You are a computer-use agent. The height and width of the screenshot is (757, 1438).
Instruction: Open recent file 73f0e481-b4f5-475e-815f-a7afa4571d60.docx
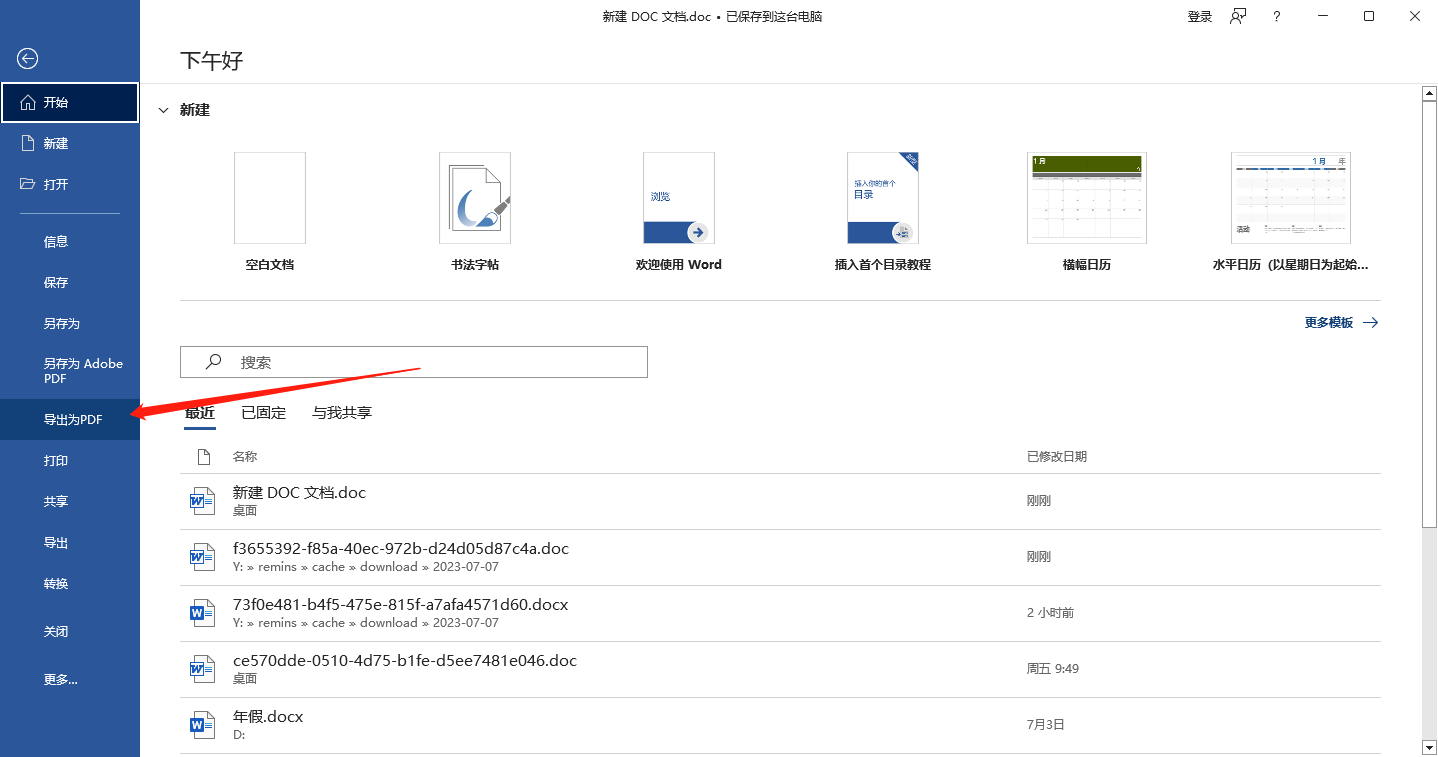pos(780,613)
